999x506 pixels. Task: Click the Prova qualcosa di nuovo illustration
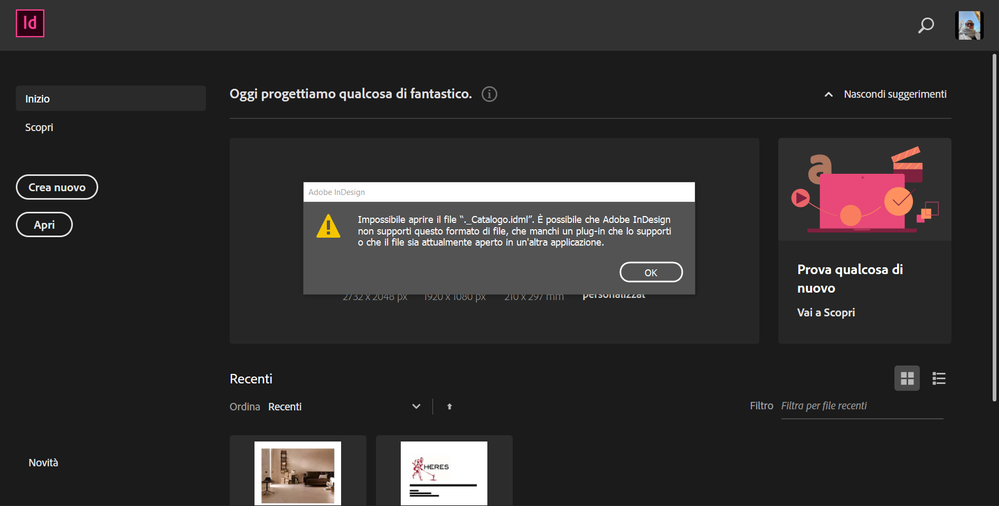[865, 189]
